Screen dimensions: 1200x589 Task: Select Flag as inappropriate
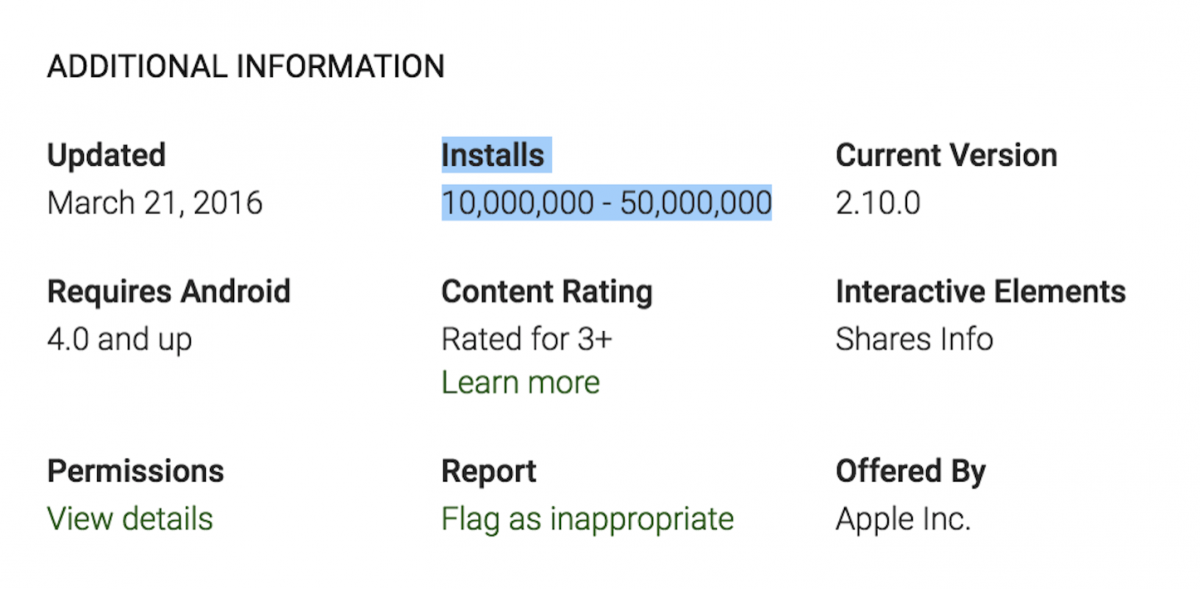[587, 518]
